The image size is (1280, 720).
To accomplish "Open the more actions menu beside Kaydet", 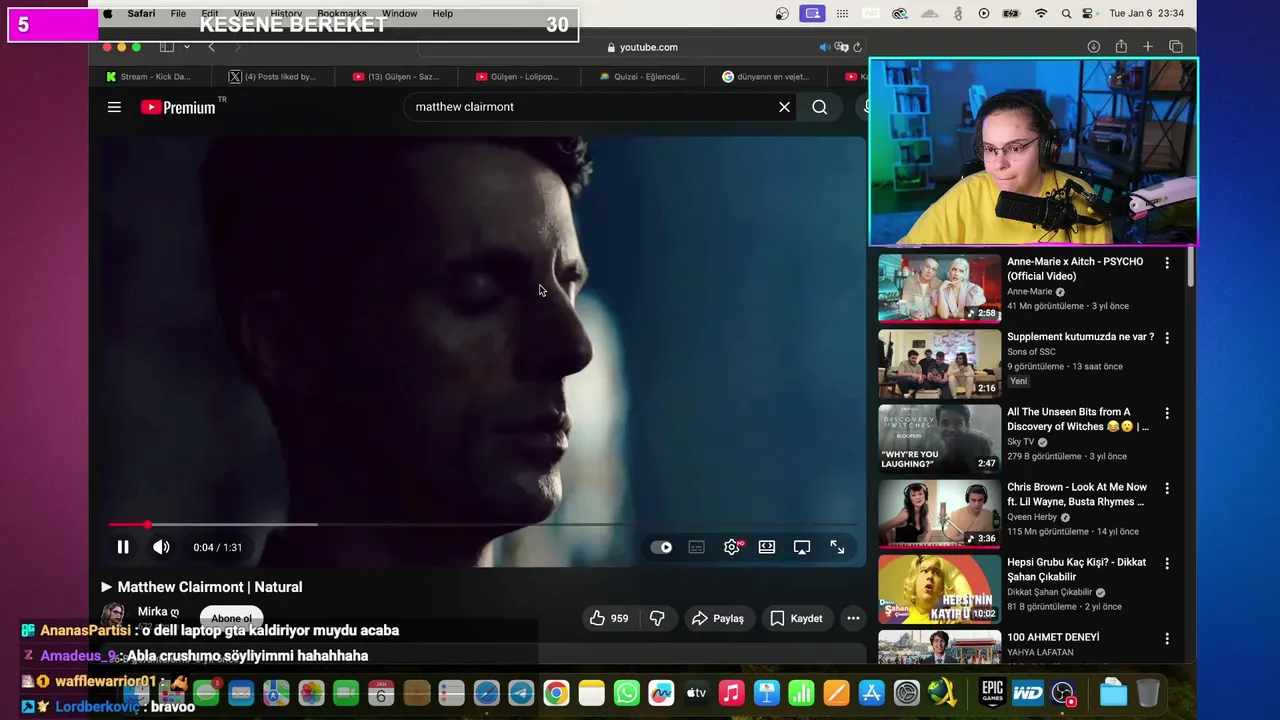I will click(853, 618).
